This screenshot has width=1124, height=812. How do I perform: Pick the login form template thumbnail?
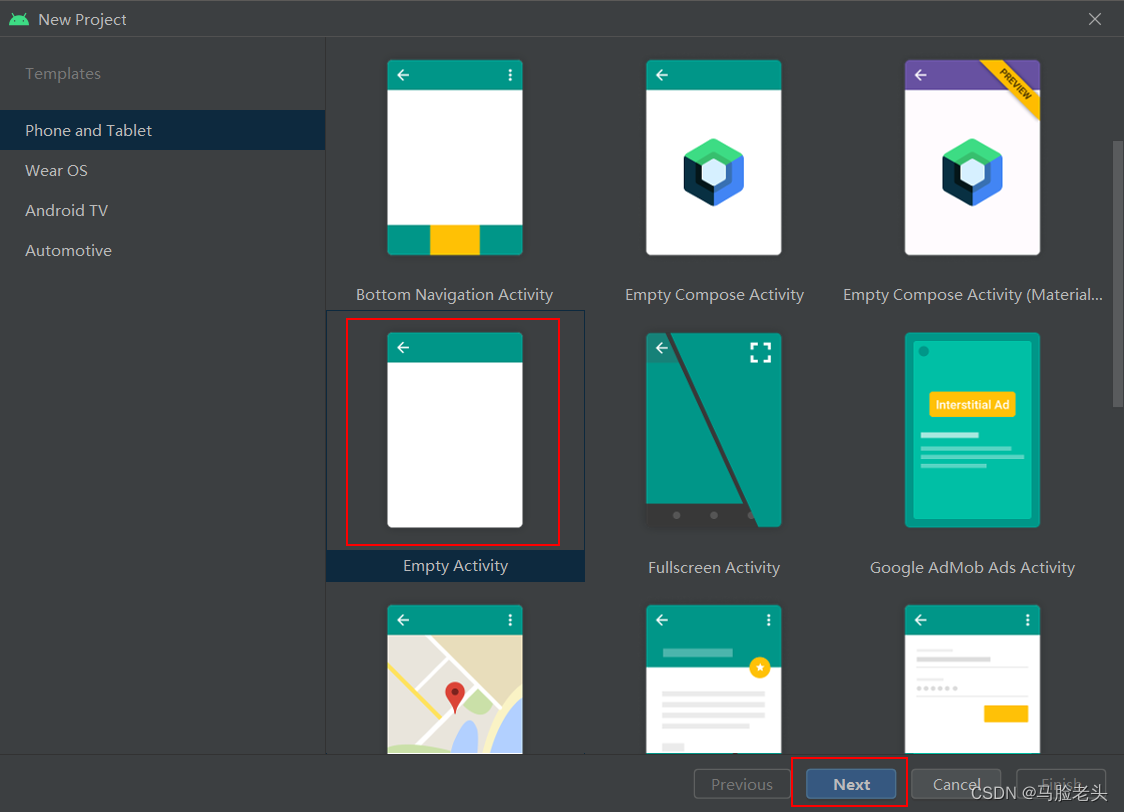(972, 679)
